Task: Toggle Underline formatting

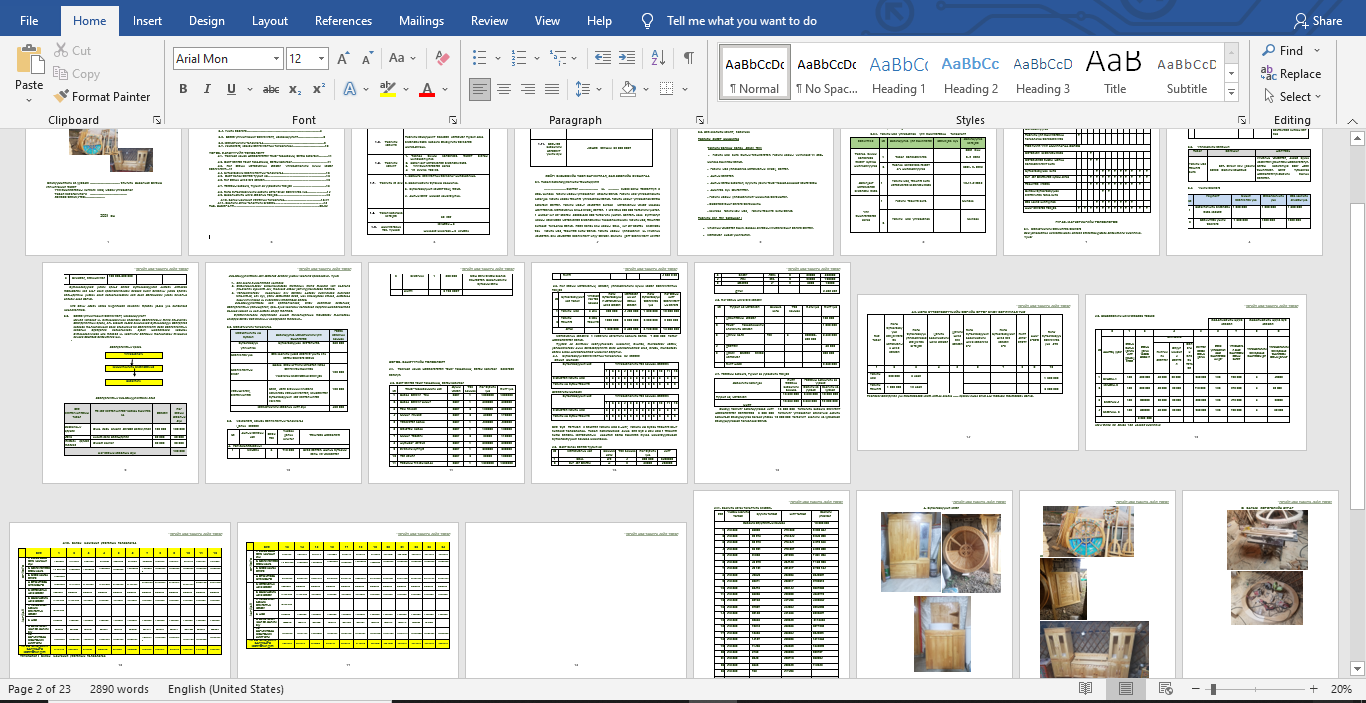Action: (232, 89)
